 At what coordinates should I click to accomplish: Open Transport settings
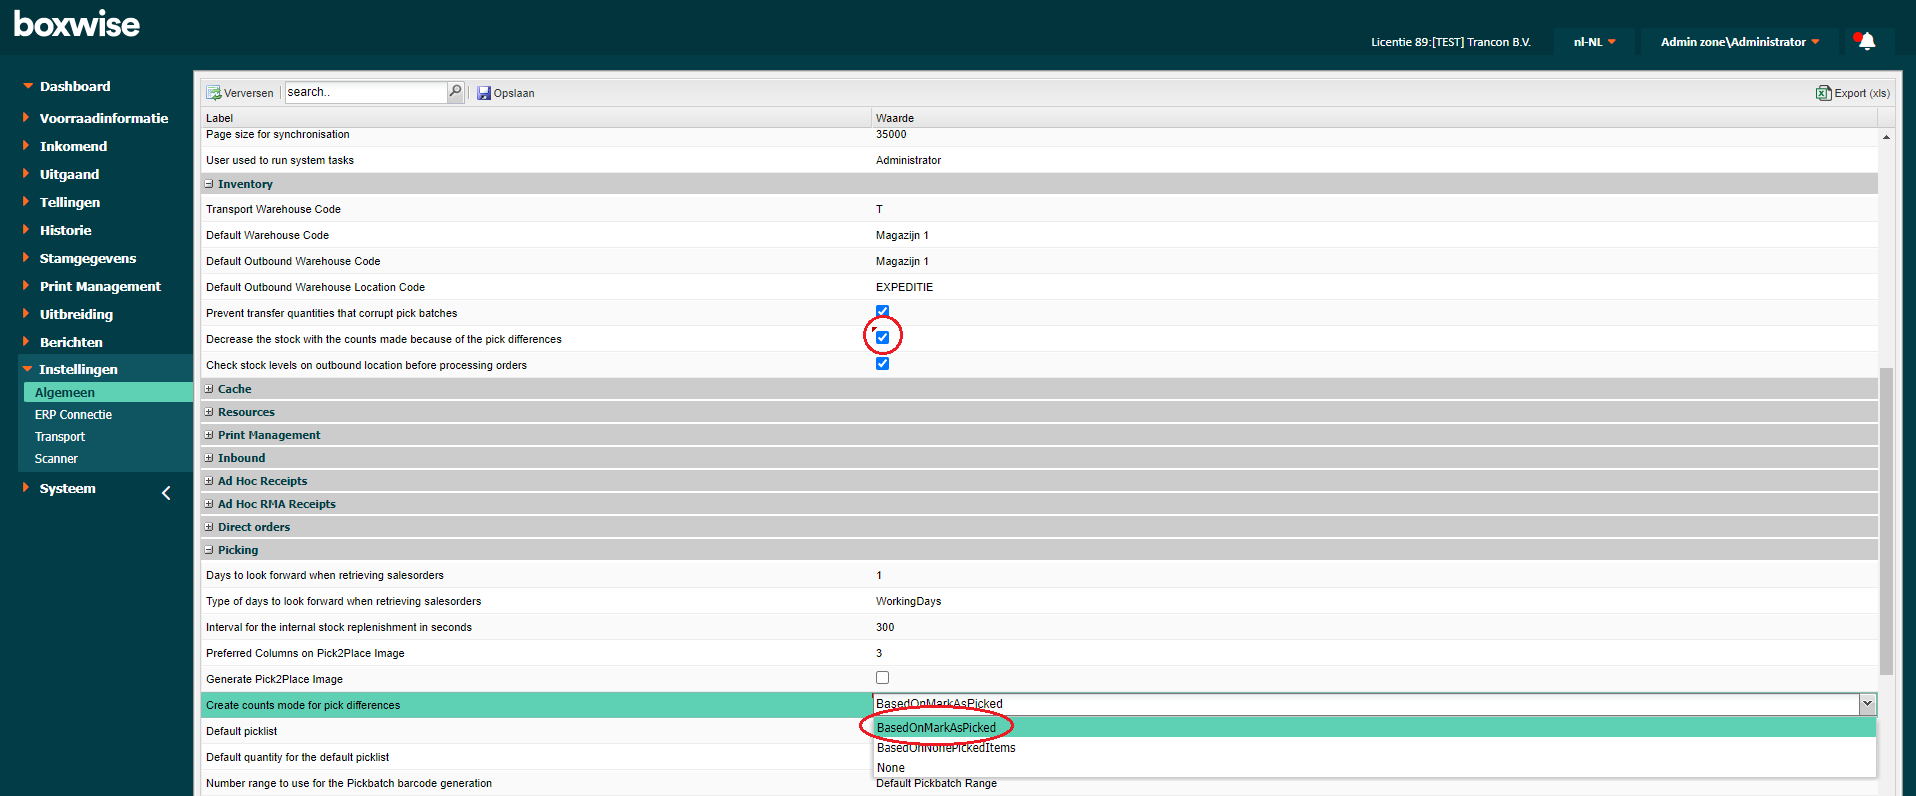(x=60, y=437)
